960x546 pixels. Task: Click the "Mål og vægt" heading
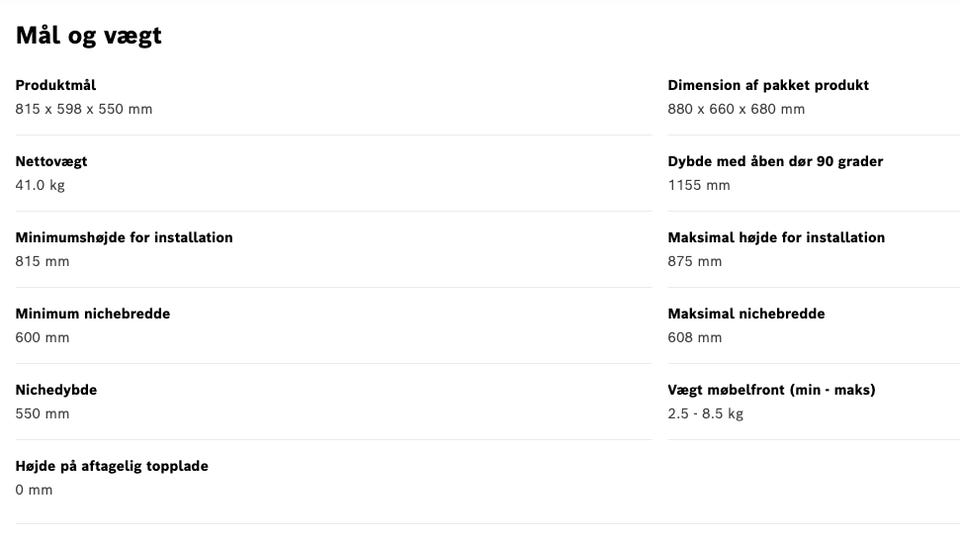(88, 36)
